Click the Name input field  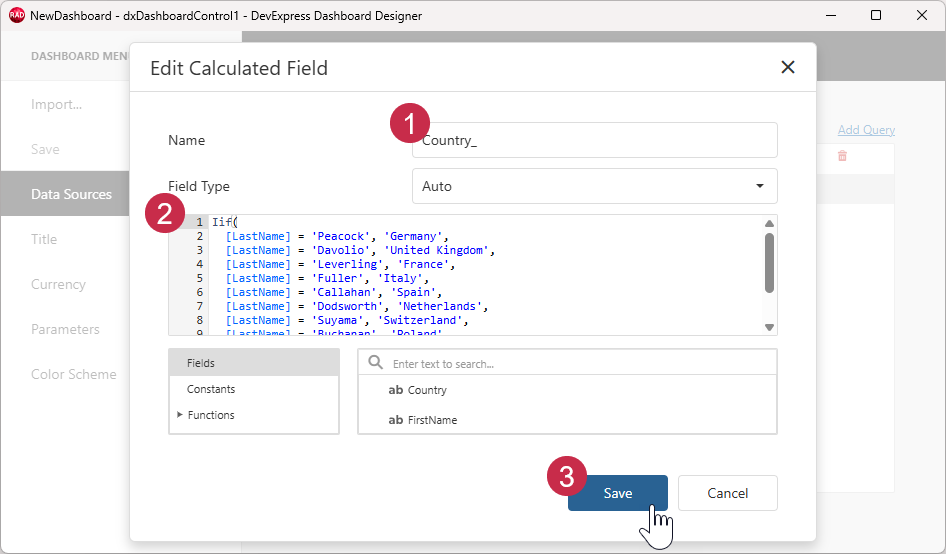pos(594,141)
